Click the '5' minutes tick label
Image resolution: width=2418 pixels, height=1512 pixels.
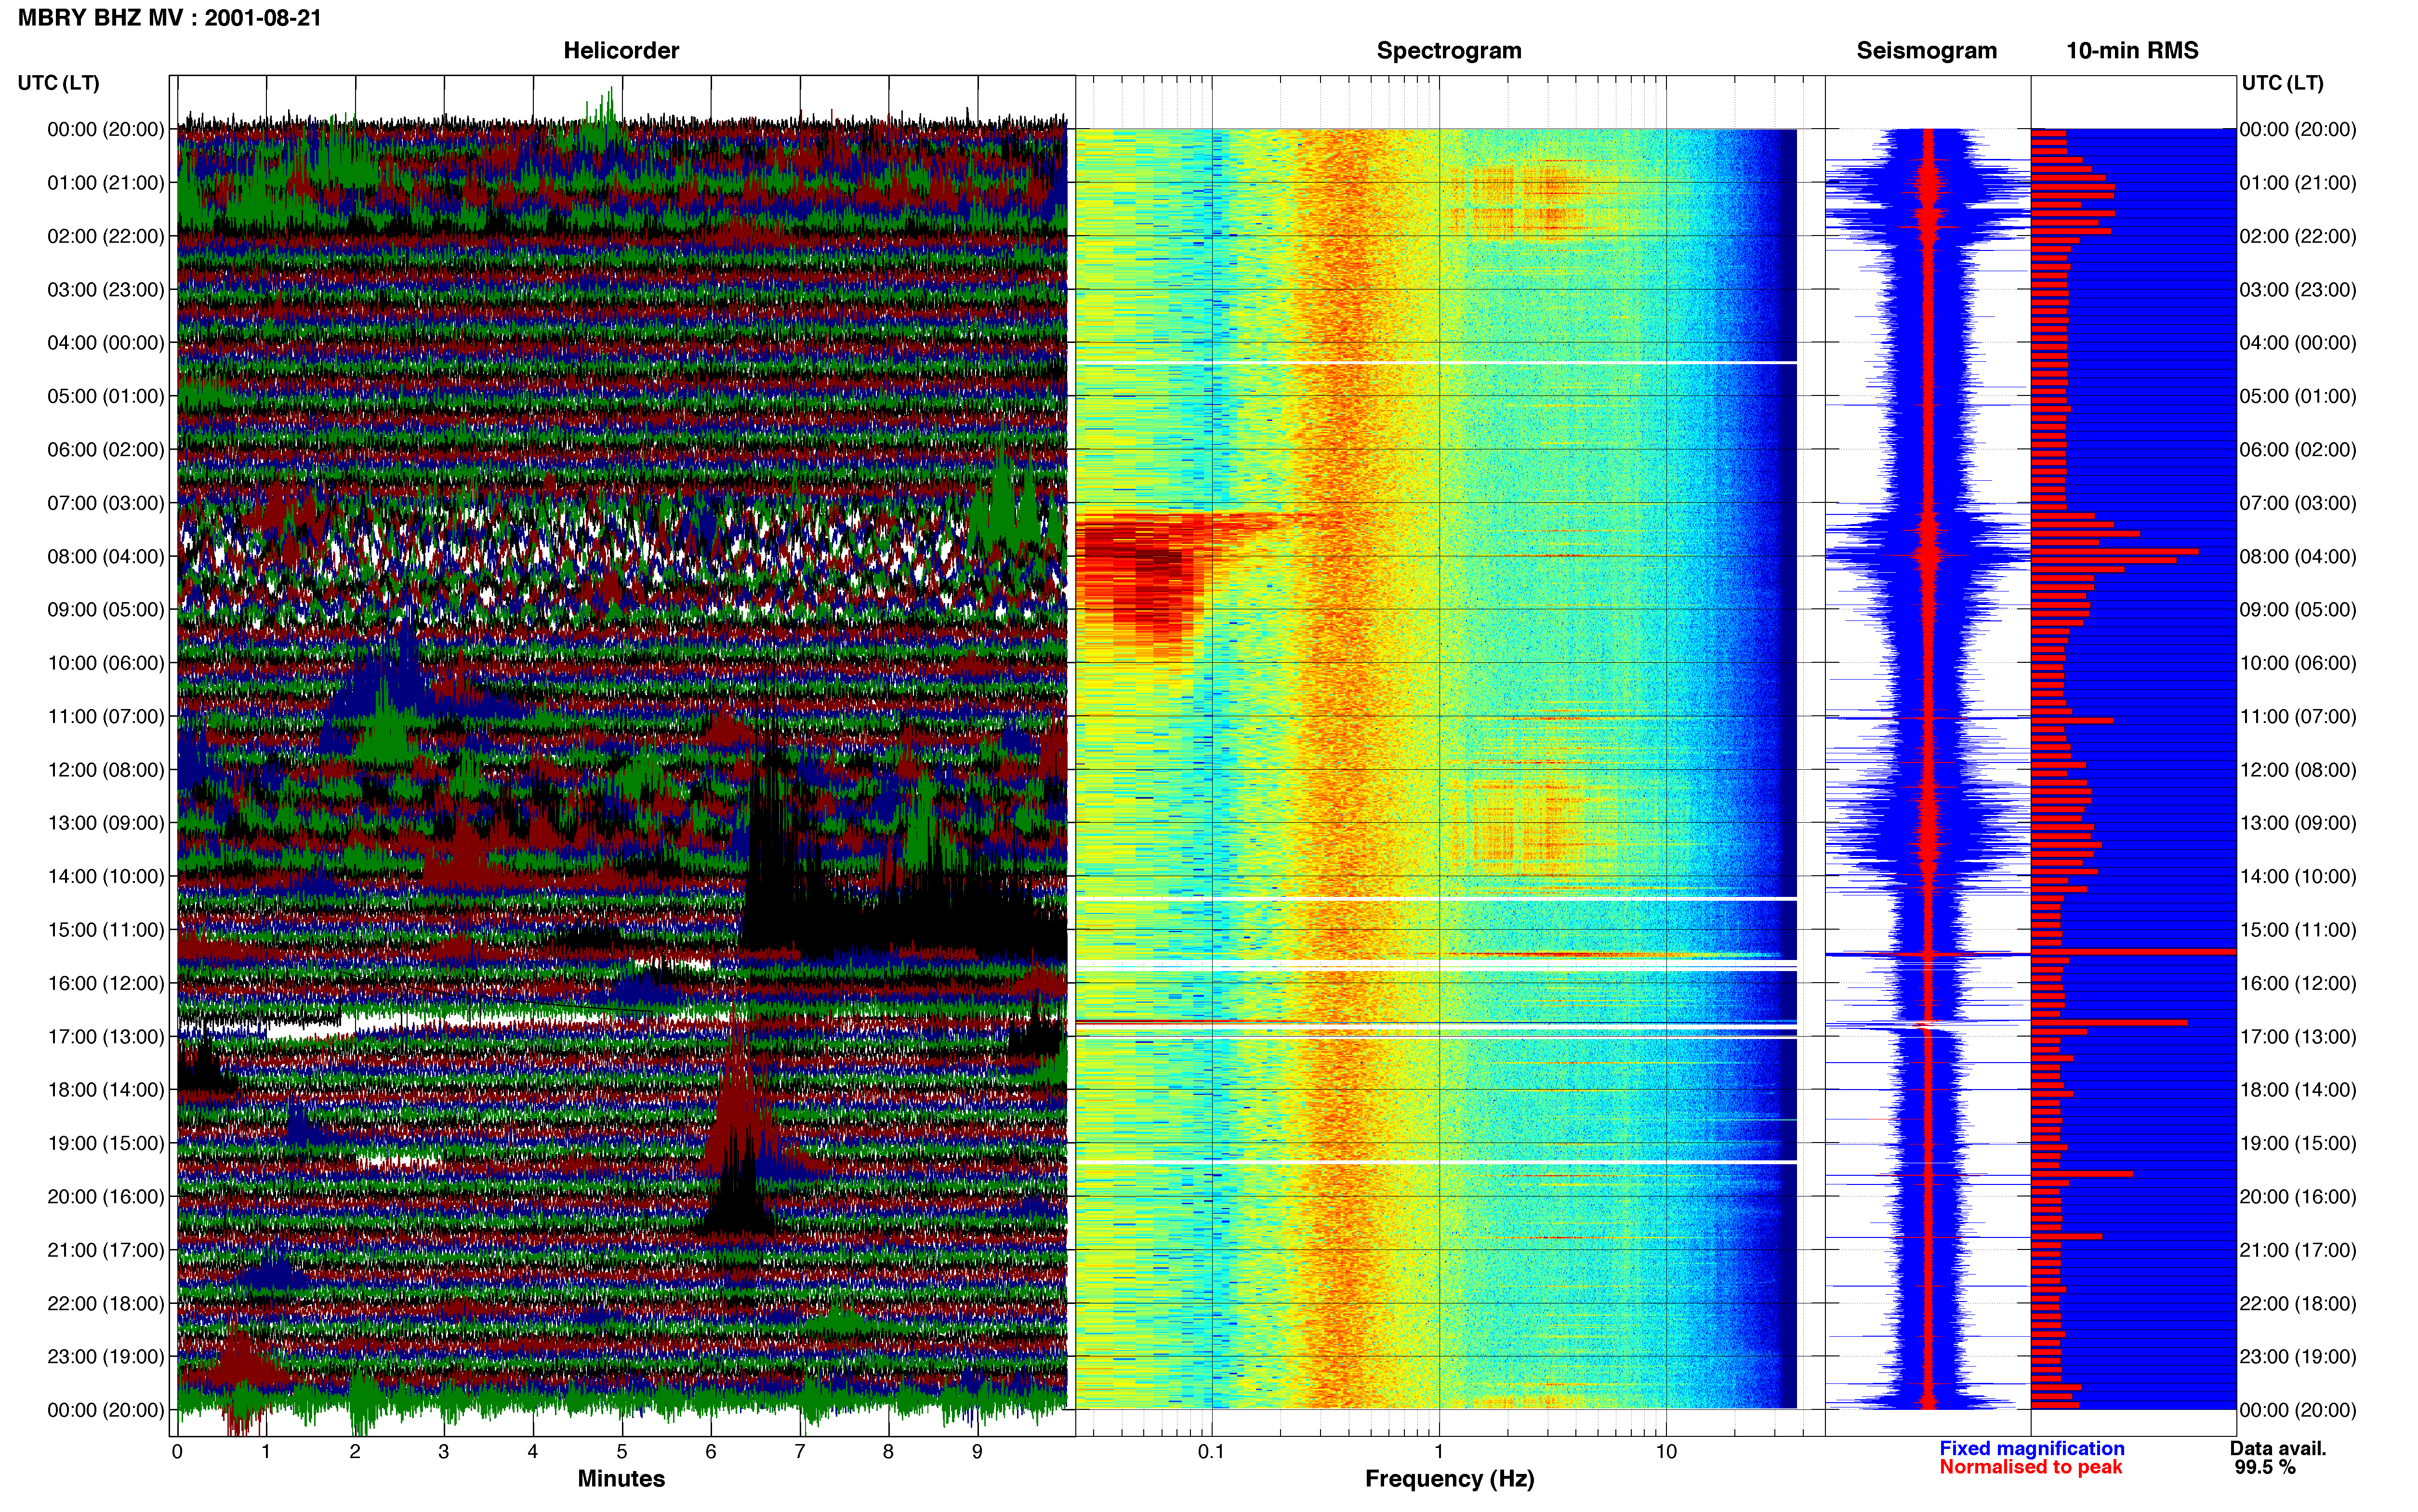(x=621, y=1451)
